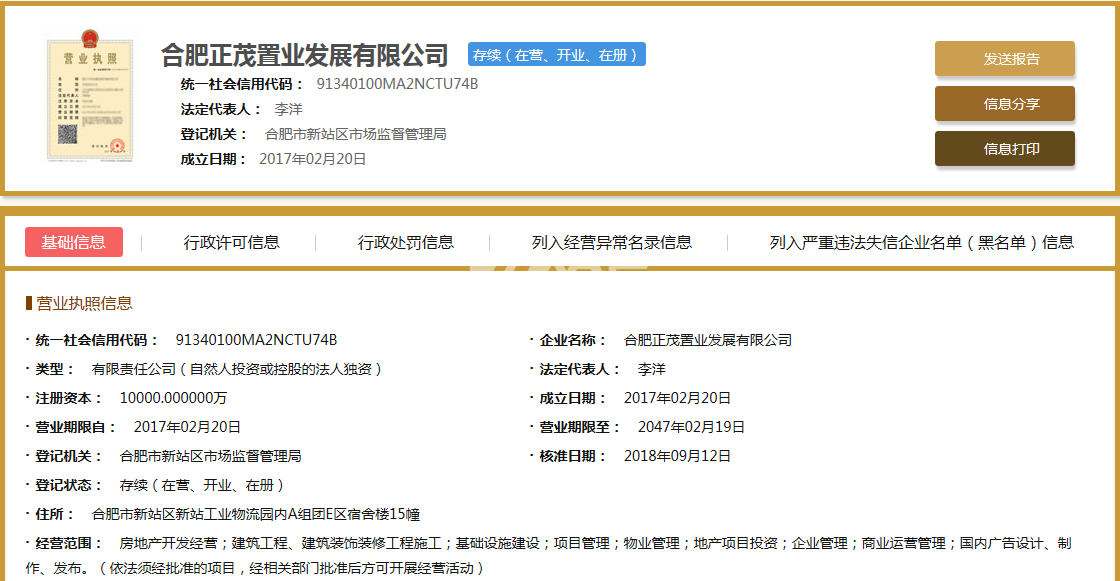
Task: Select header credit code 91340100MA2NCTU74B
Action: [397, 84]
